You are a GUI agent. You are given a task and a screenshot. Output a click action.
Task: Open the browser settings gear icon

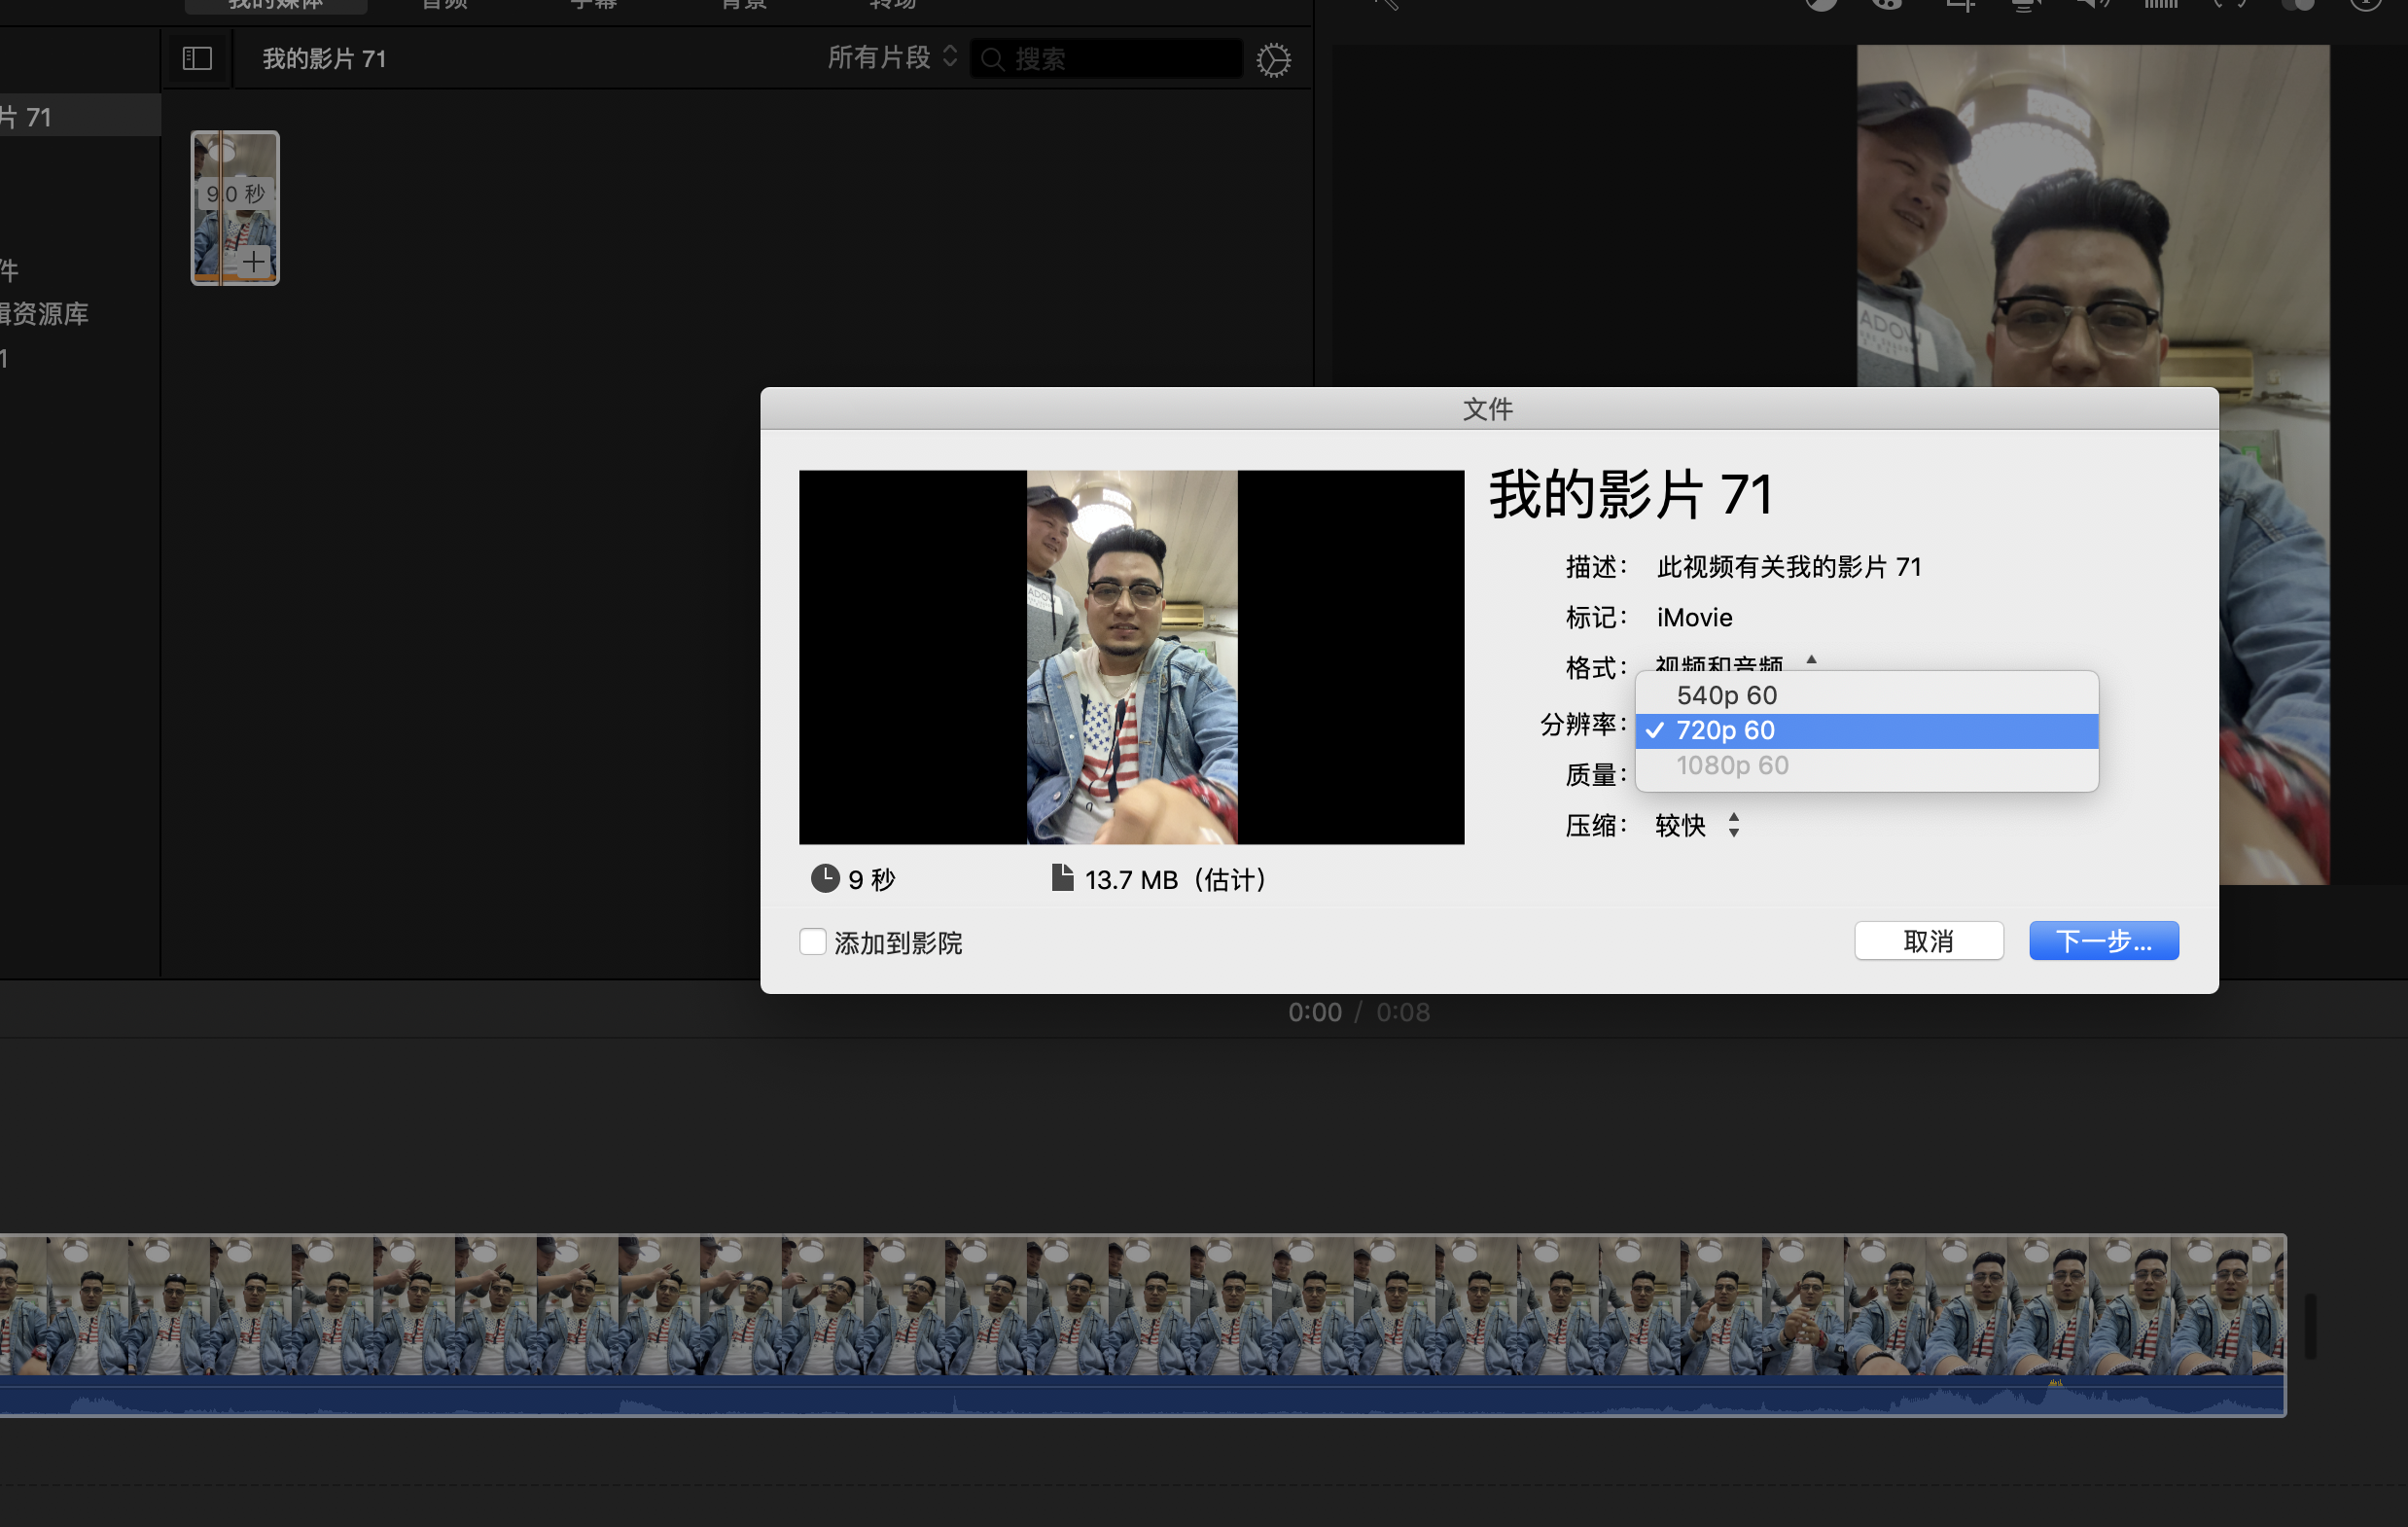1273,60
